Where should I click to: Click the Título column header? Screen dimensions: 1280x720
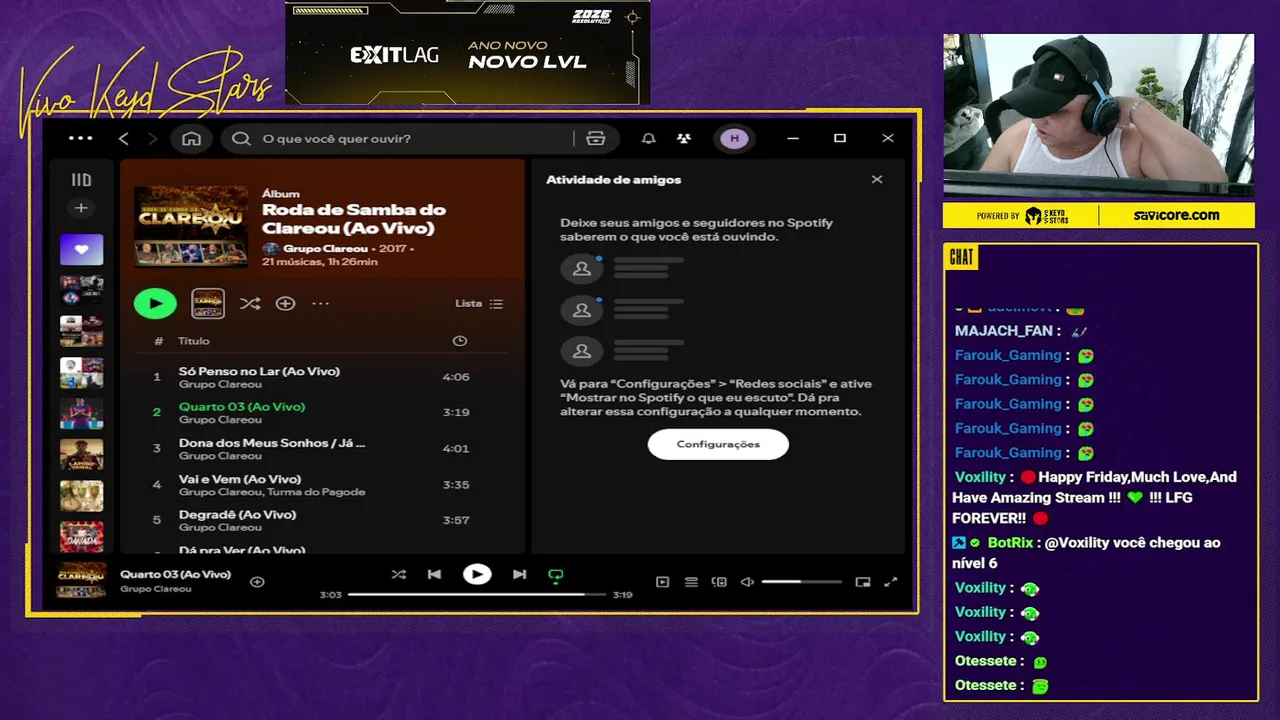tap(194, 341)
